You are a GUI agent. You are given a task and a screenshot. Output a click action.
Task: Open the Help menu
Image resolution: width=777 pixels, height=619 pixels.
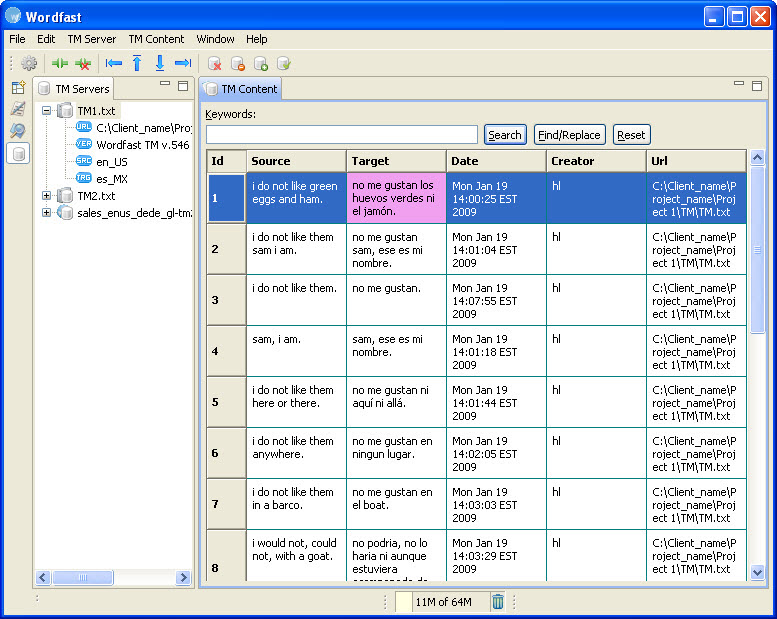257,39
